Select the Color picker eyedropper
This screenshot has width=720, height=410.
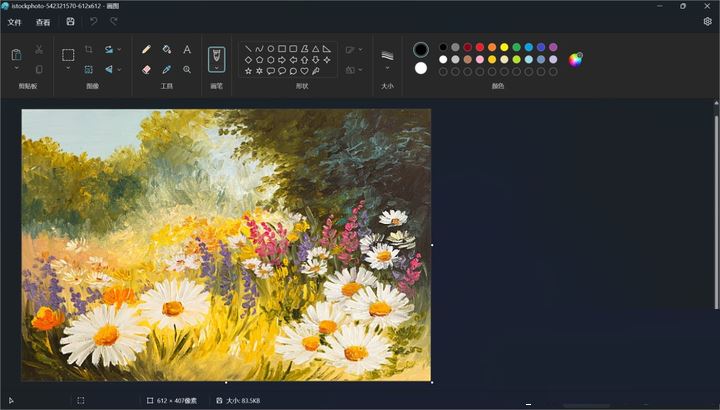pyautogui.click(x=167, y=69)
